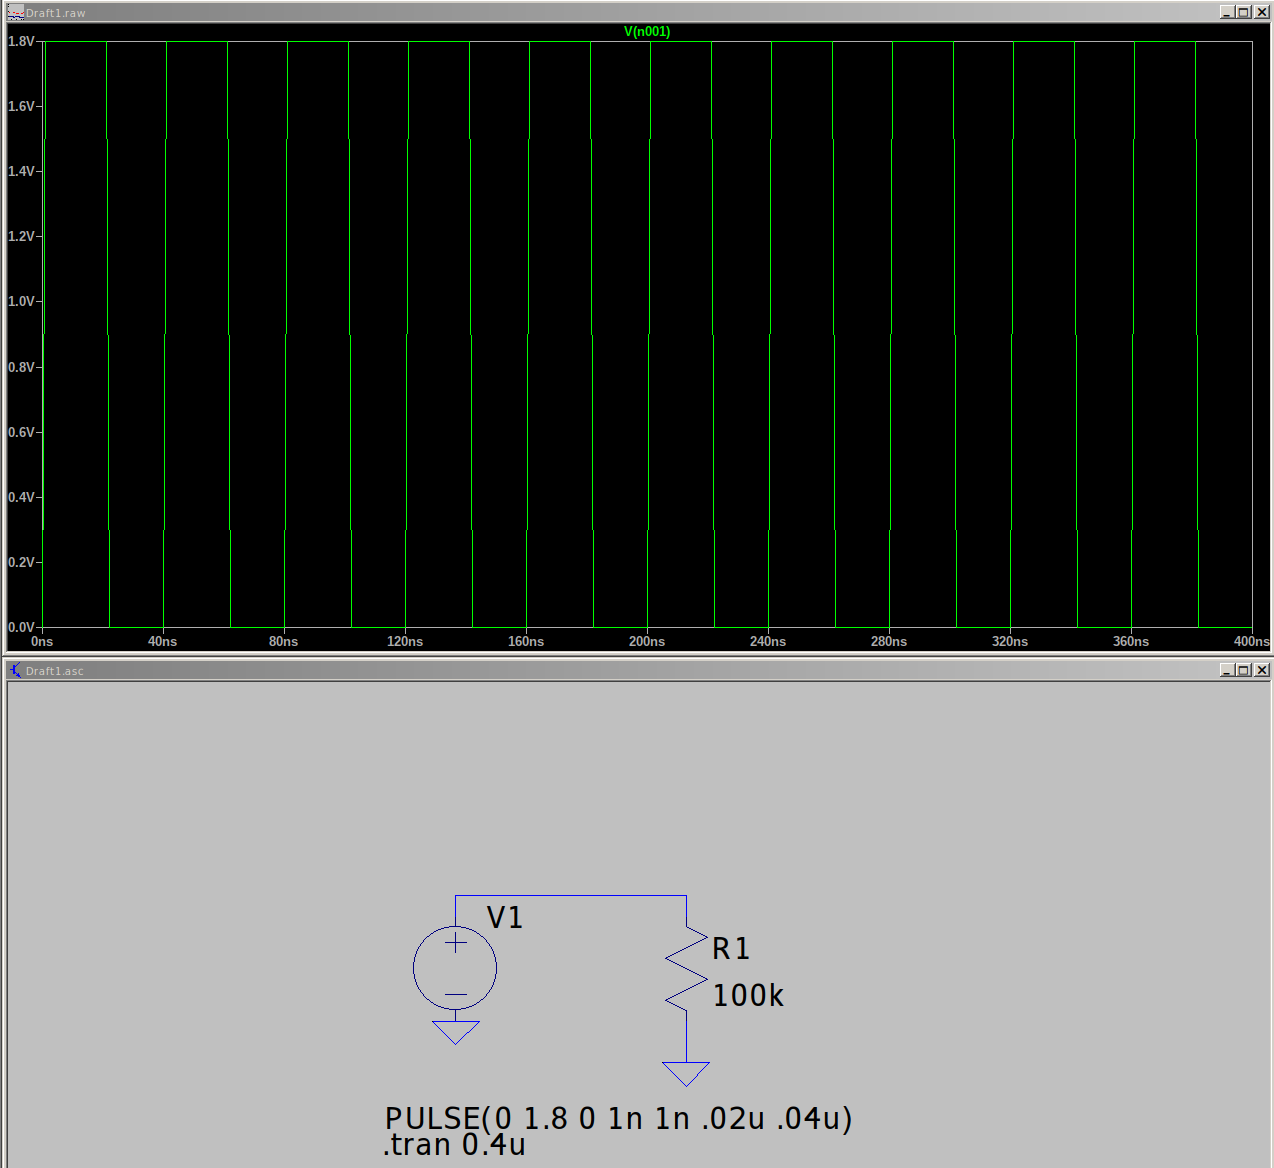
Task: Click the V(n001) trace label
Action: tap(647, 31)
